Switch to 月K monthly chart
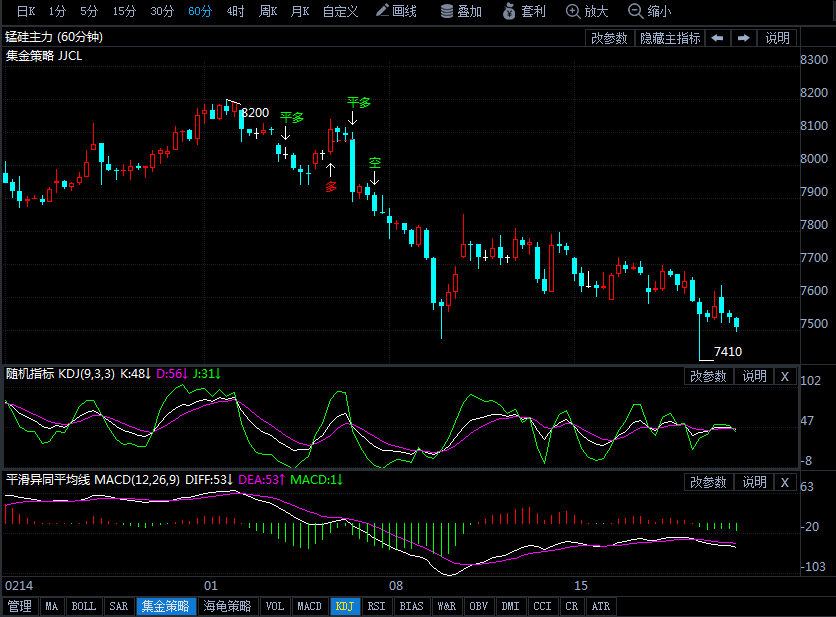 coord(300,11)
